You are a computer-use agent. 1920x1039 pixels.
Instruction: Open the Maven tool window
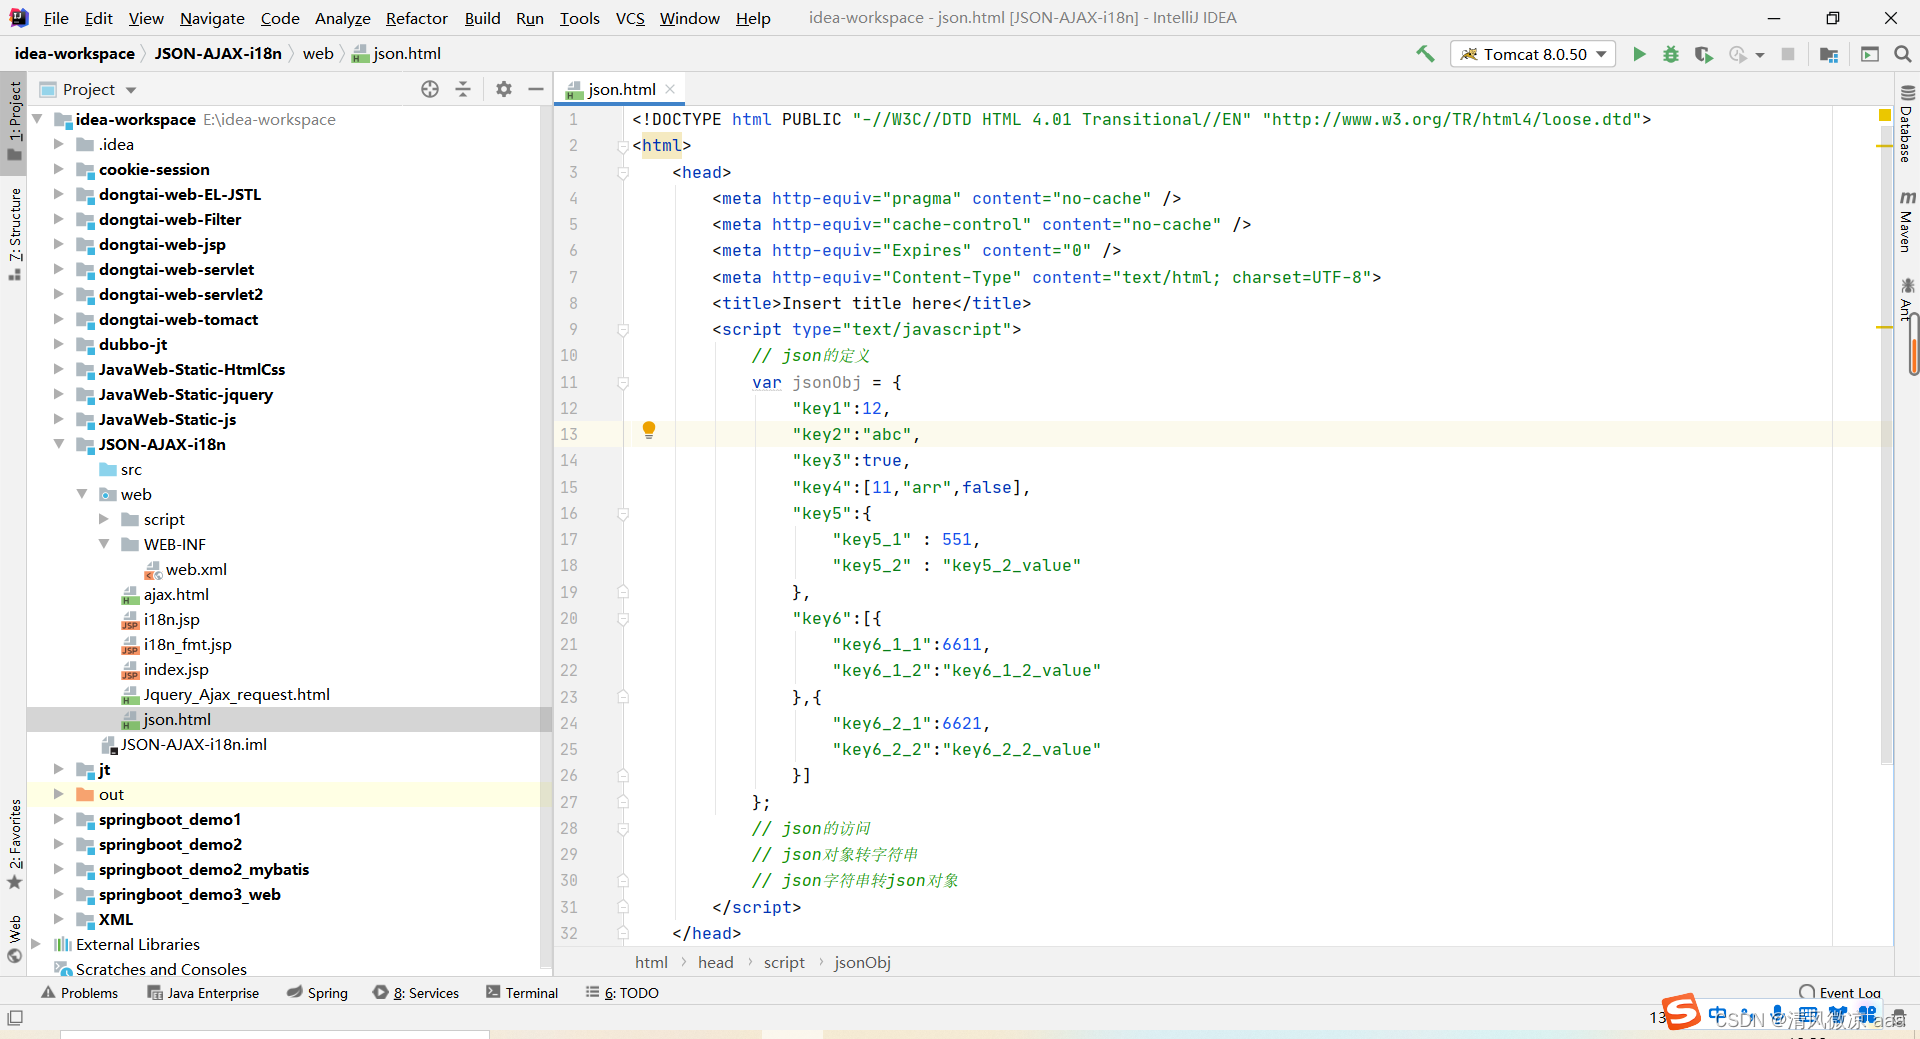click(1907, 222)
